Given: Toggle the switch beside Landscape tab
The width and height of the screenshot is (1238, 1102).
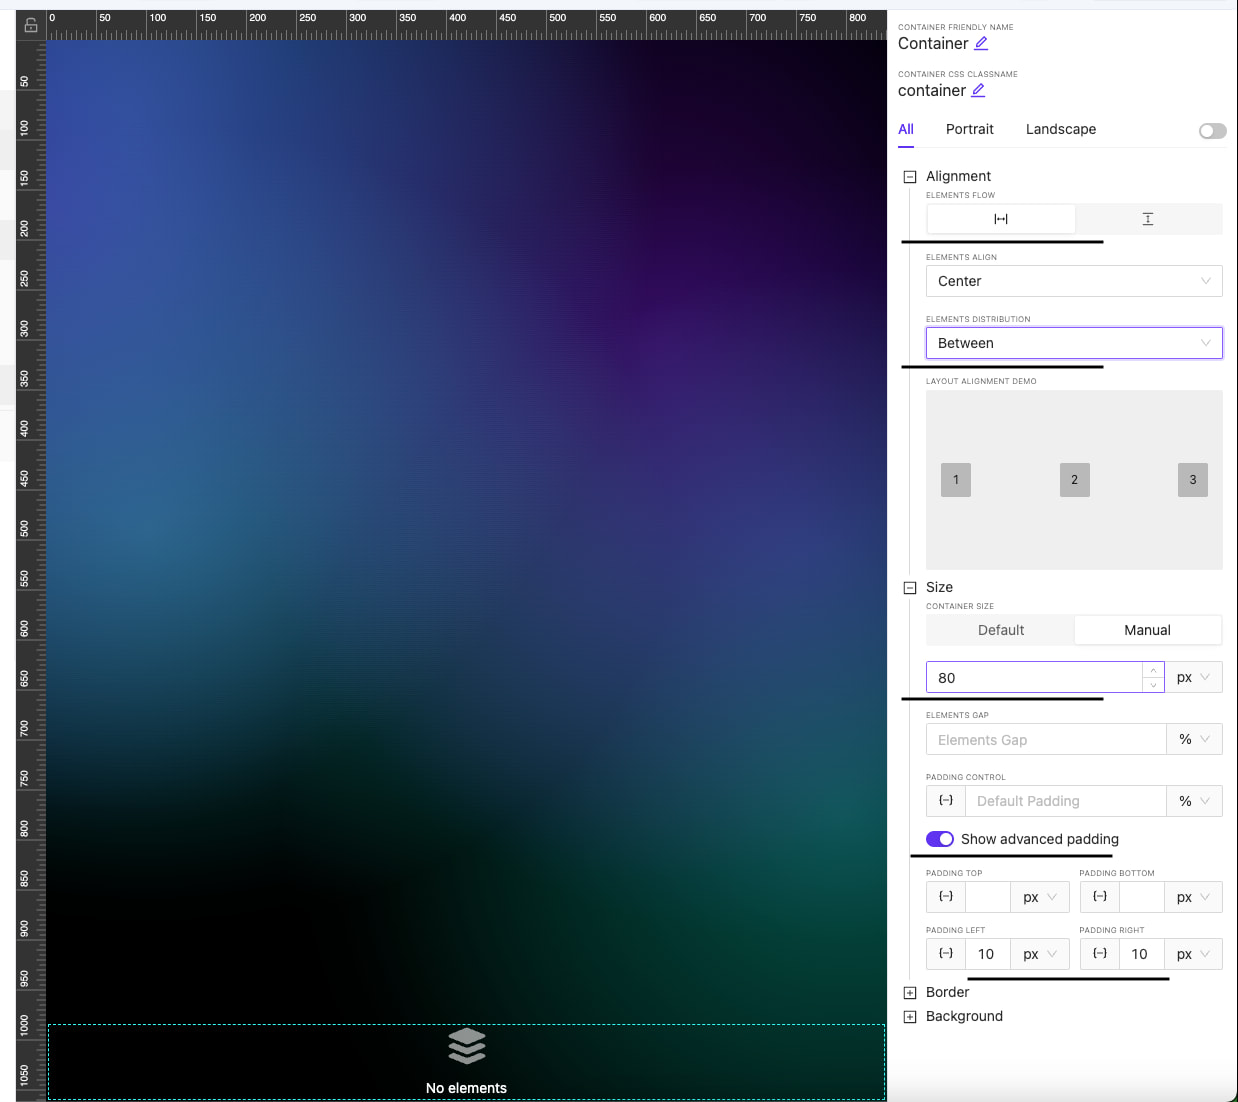Looking at the screenshot, I should click(x=1212, y=131).
